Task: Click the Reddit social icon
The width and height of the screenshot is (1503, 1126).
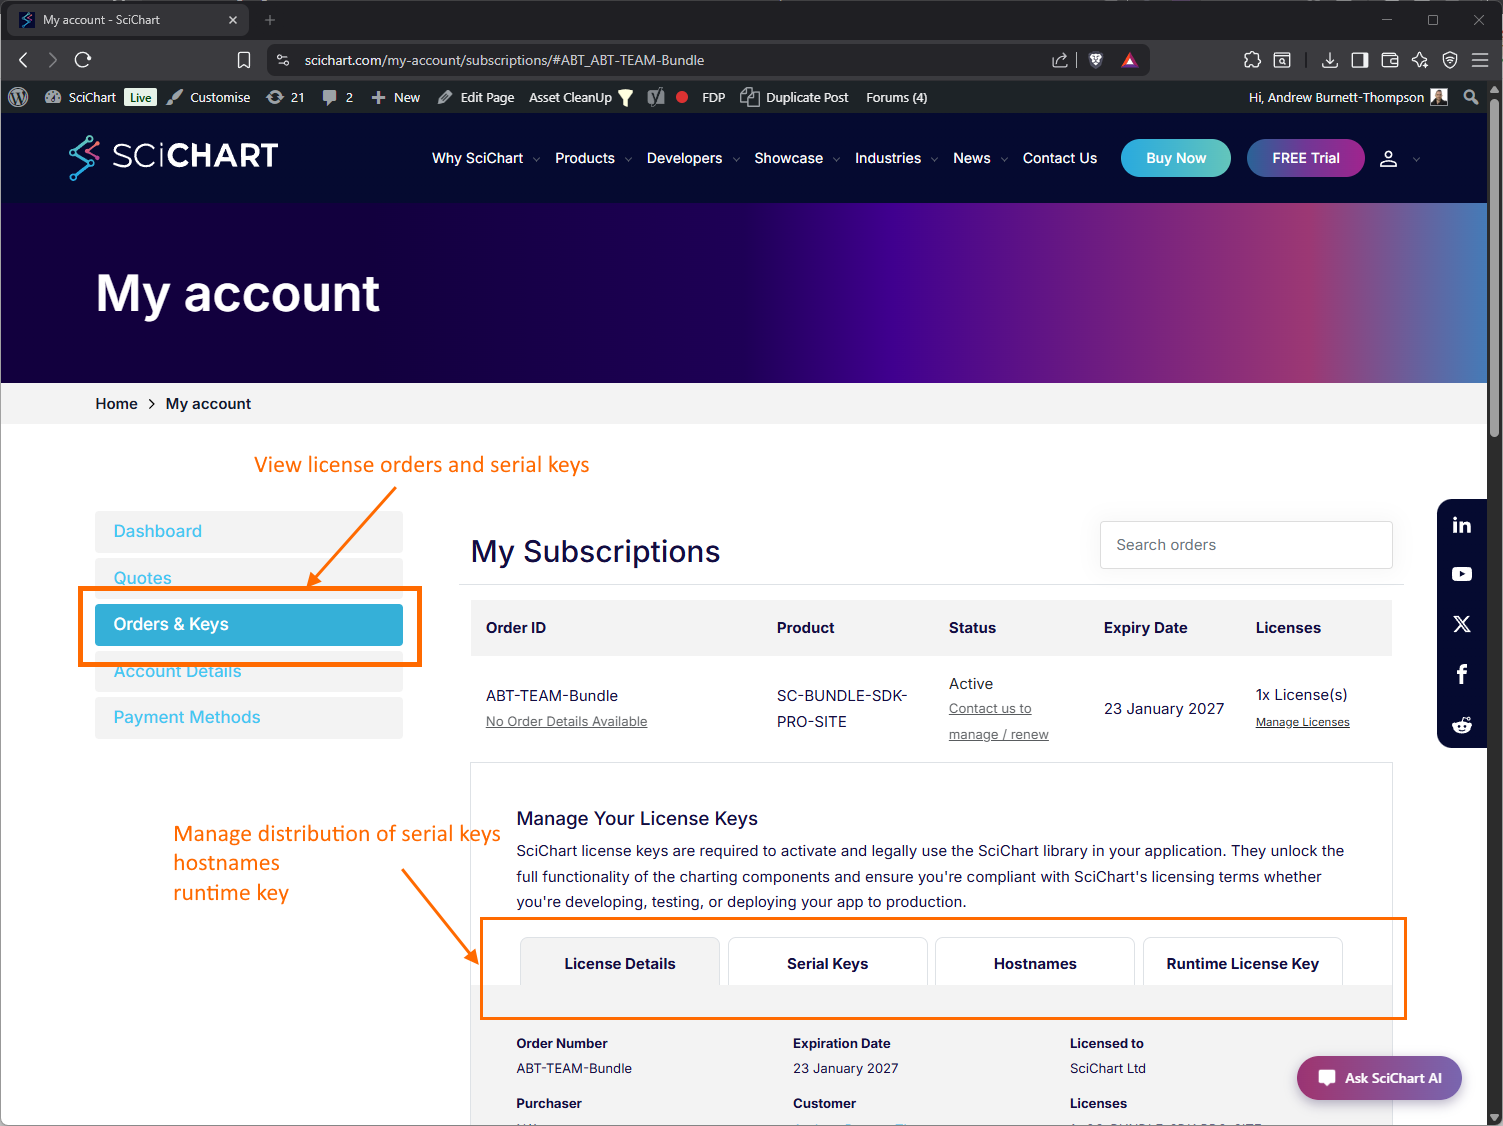Action: (1461, 725)
